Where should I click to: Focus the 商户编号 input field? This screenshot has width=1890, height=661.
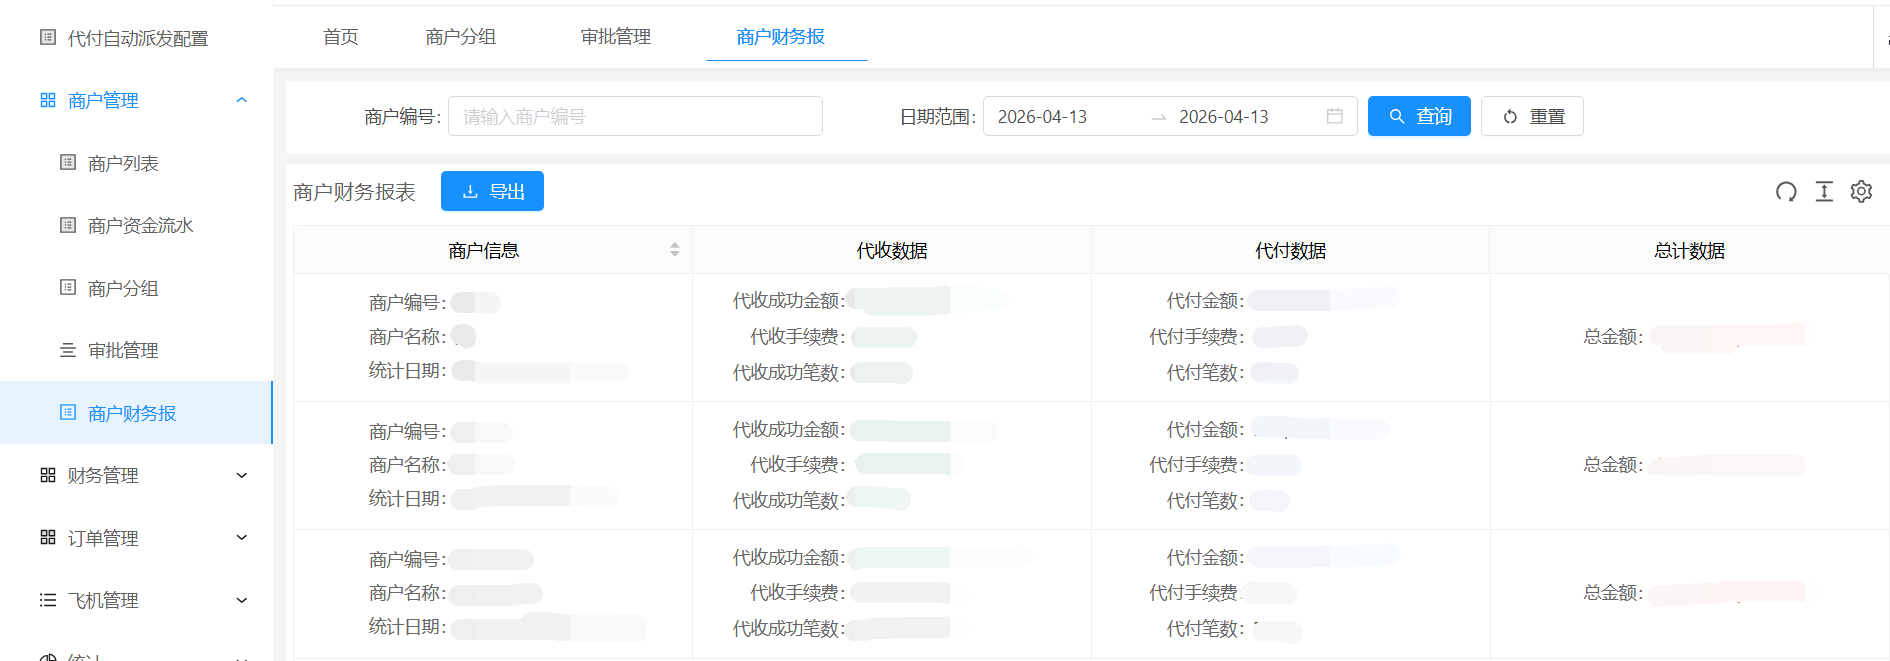635,116
